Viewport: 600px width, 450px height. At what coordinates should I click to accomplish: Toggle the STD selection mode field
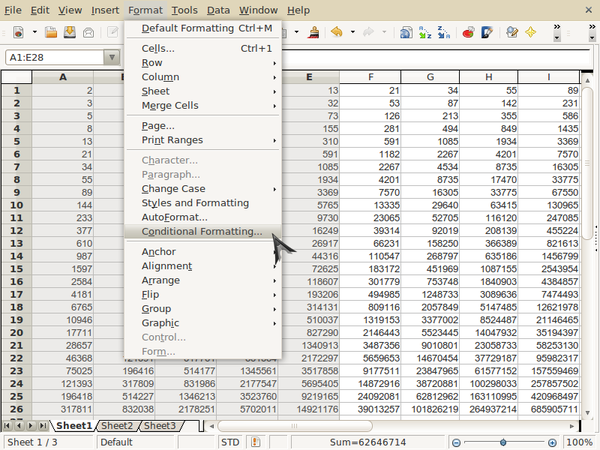(x=230, y=442)
